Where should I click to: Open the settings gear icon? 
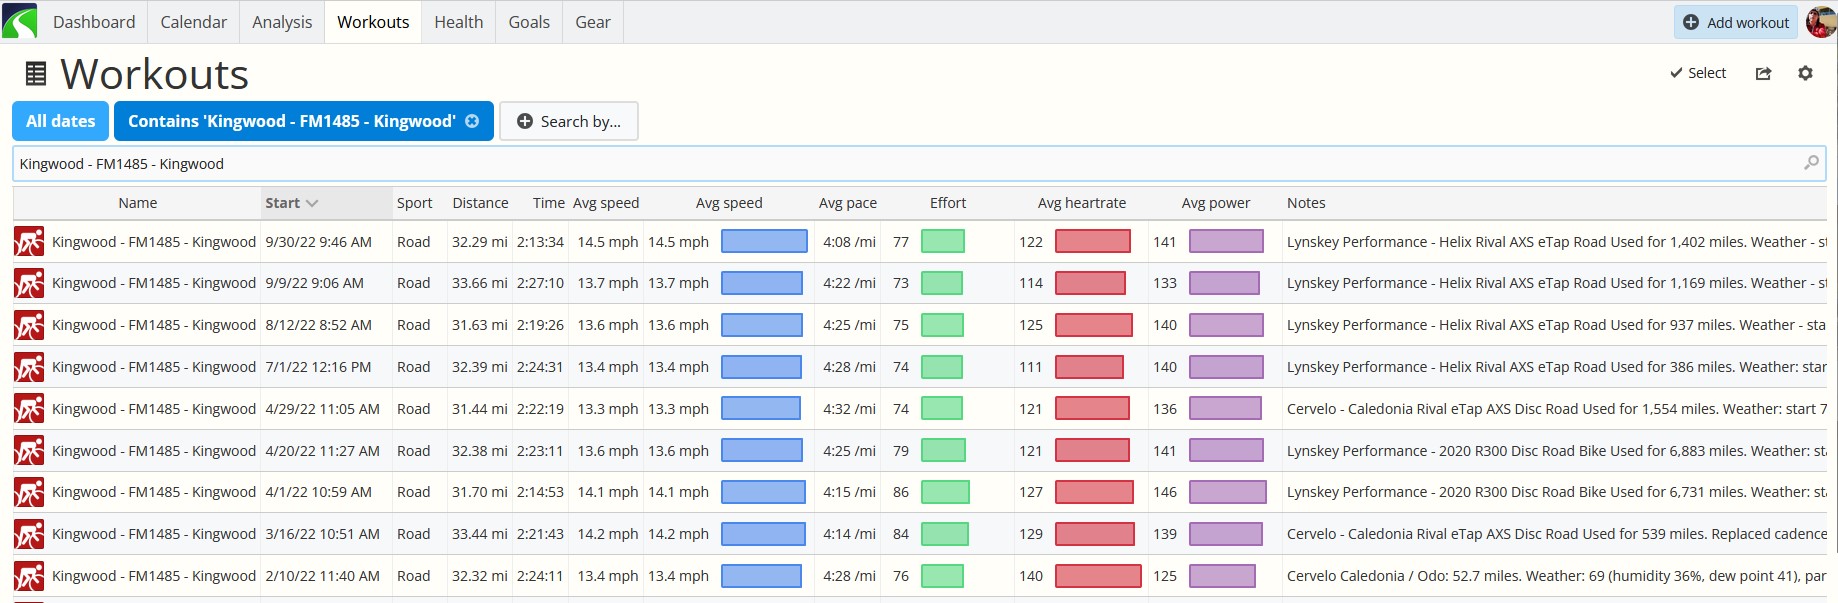click(1805, 73)
